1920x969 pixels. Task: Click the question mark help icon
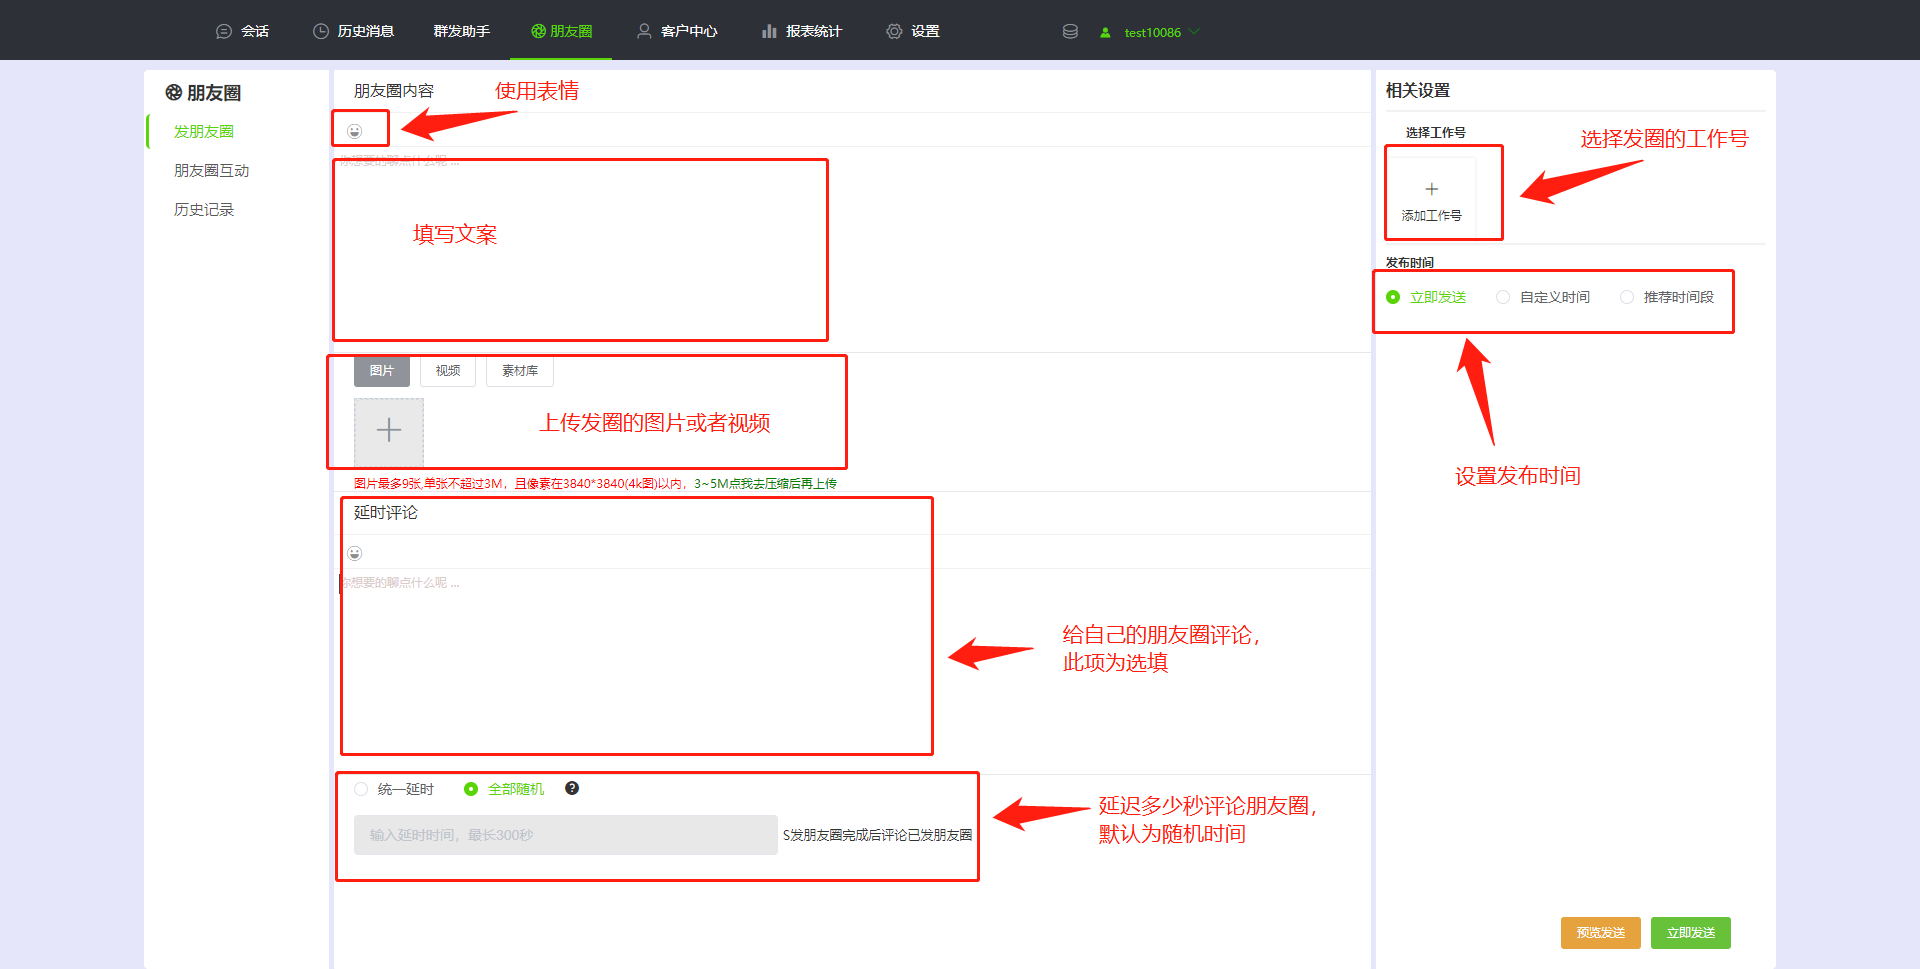click(572, 788)
